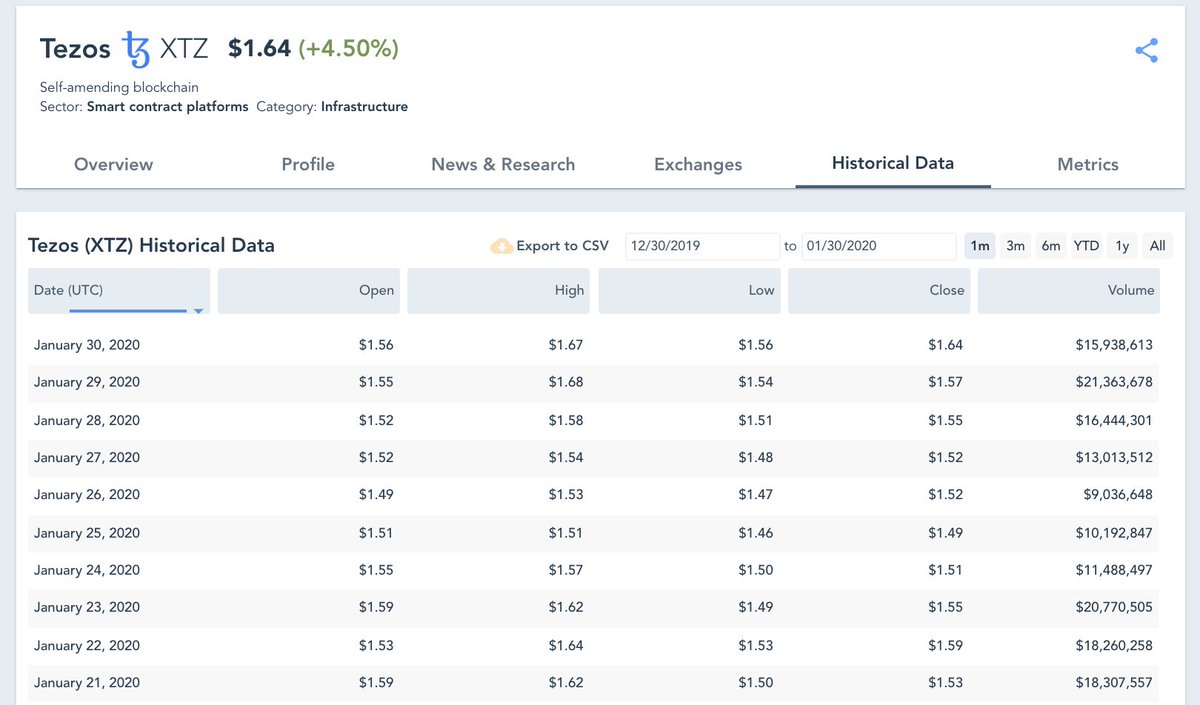Click the January 28, 2020 date cell

pyautogui.click(x=87, y=420)
